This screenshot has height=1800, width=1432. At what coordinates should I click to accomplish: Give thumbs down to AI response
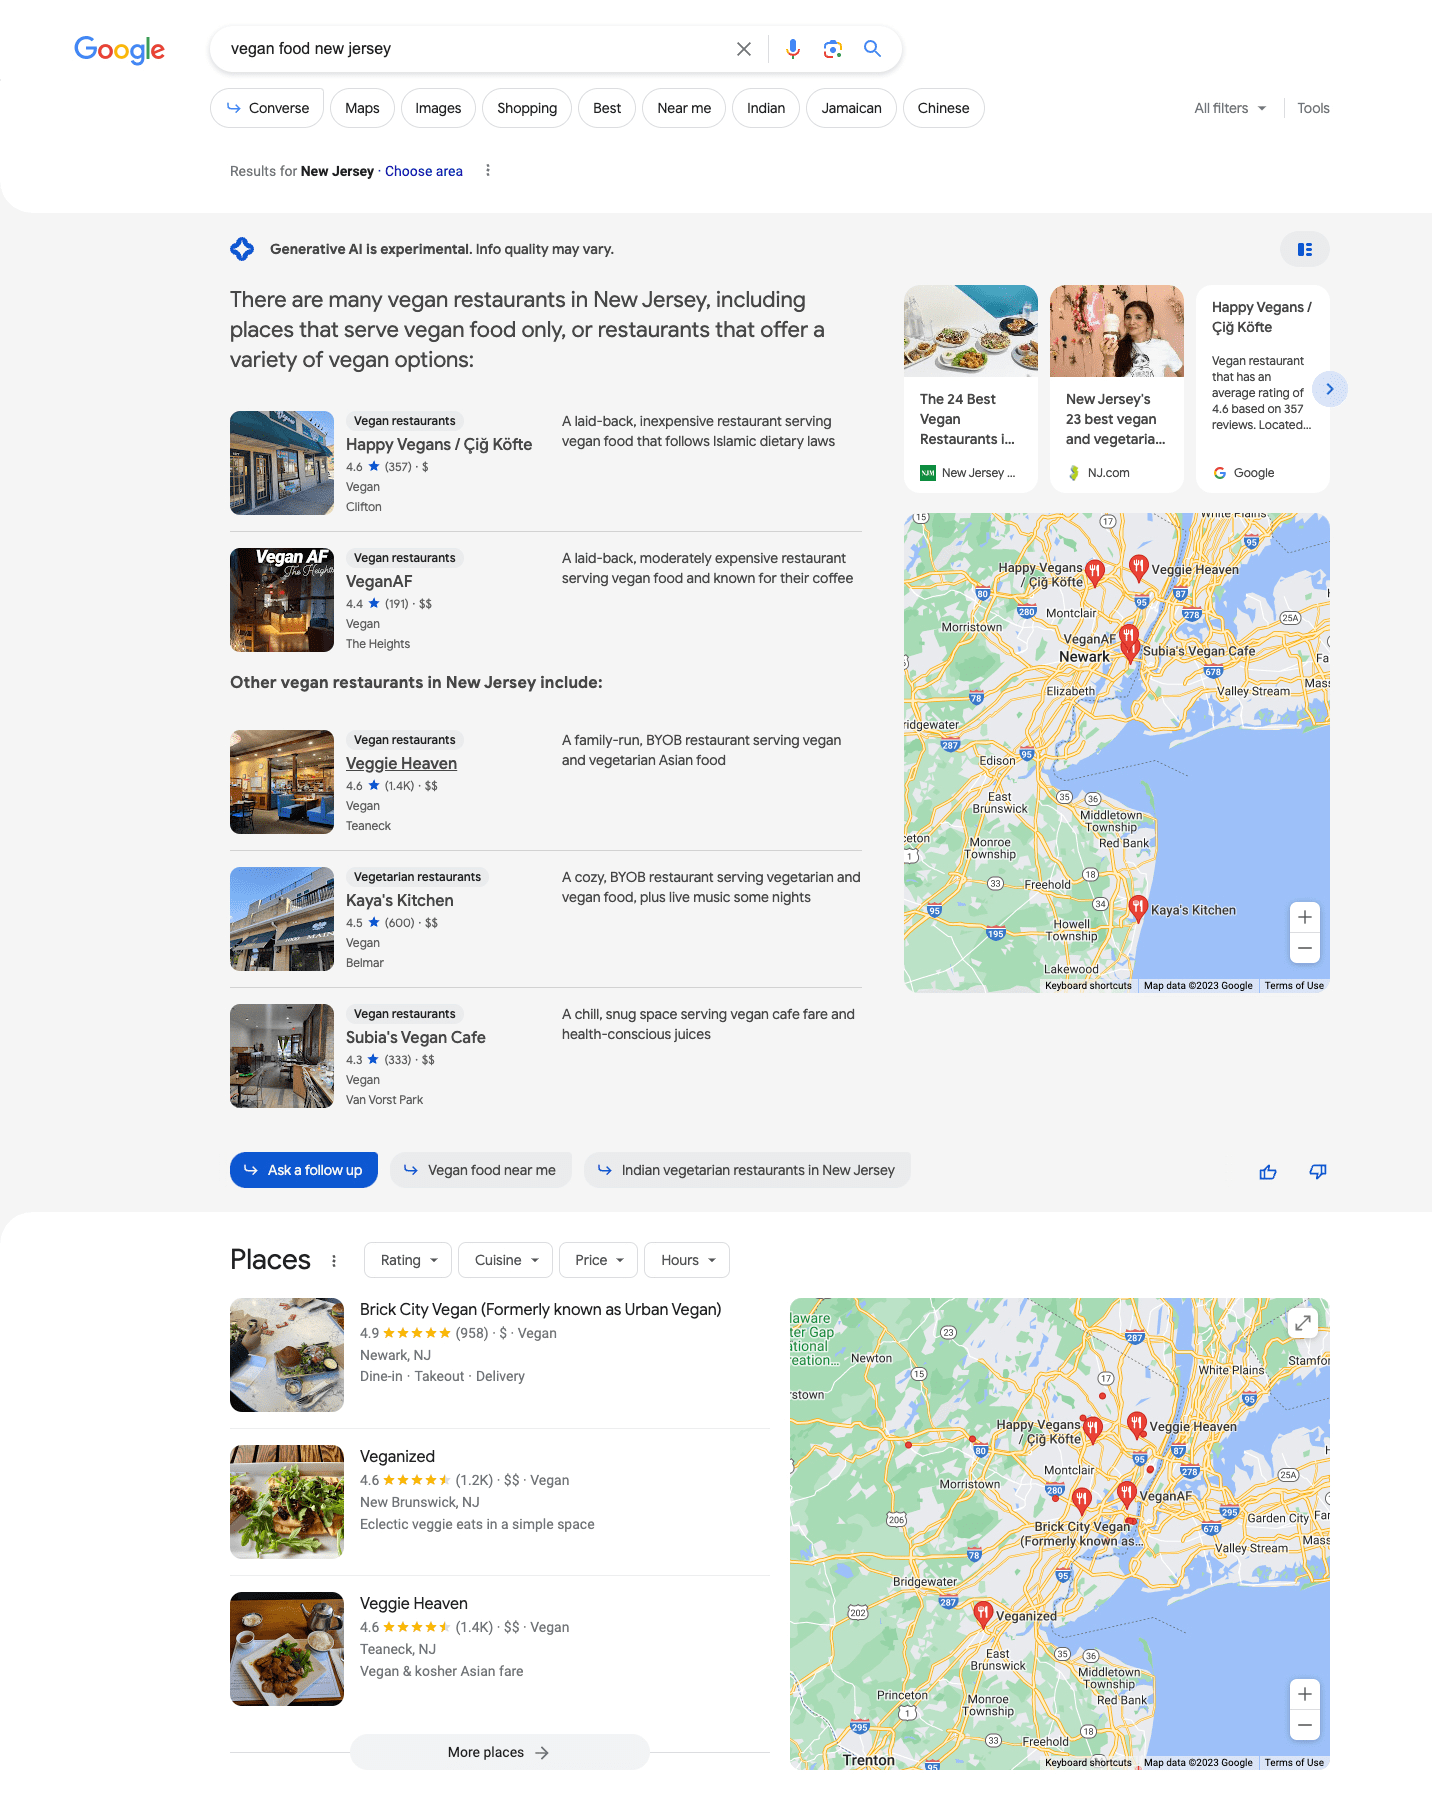coord(1318,1171)
